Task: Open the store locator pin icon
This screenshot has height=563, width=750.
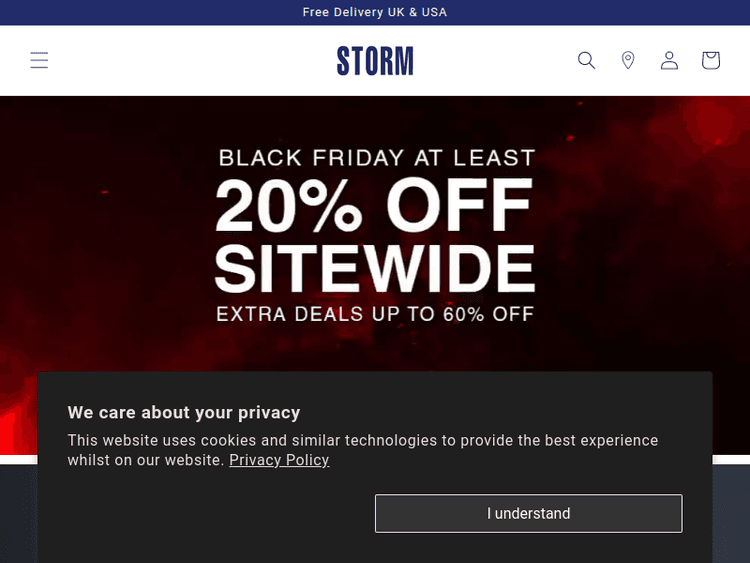Action: (628, 60)
